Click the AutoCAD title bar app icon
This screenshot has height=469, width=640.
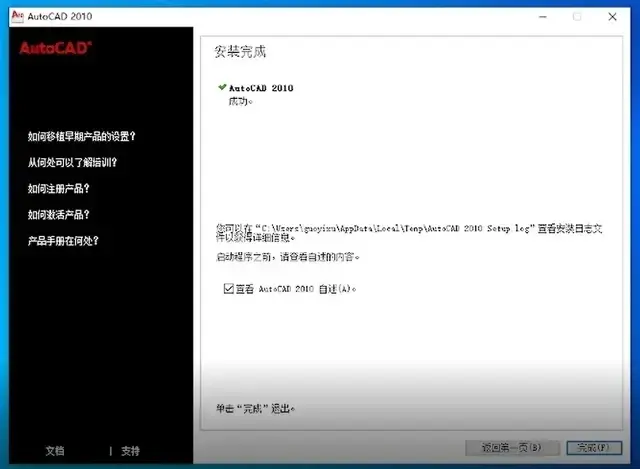[x=18, y=16]
